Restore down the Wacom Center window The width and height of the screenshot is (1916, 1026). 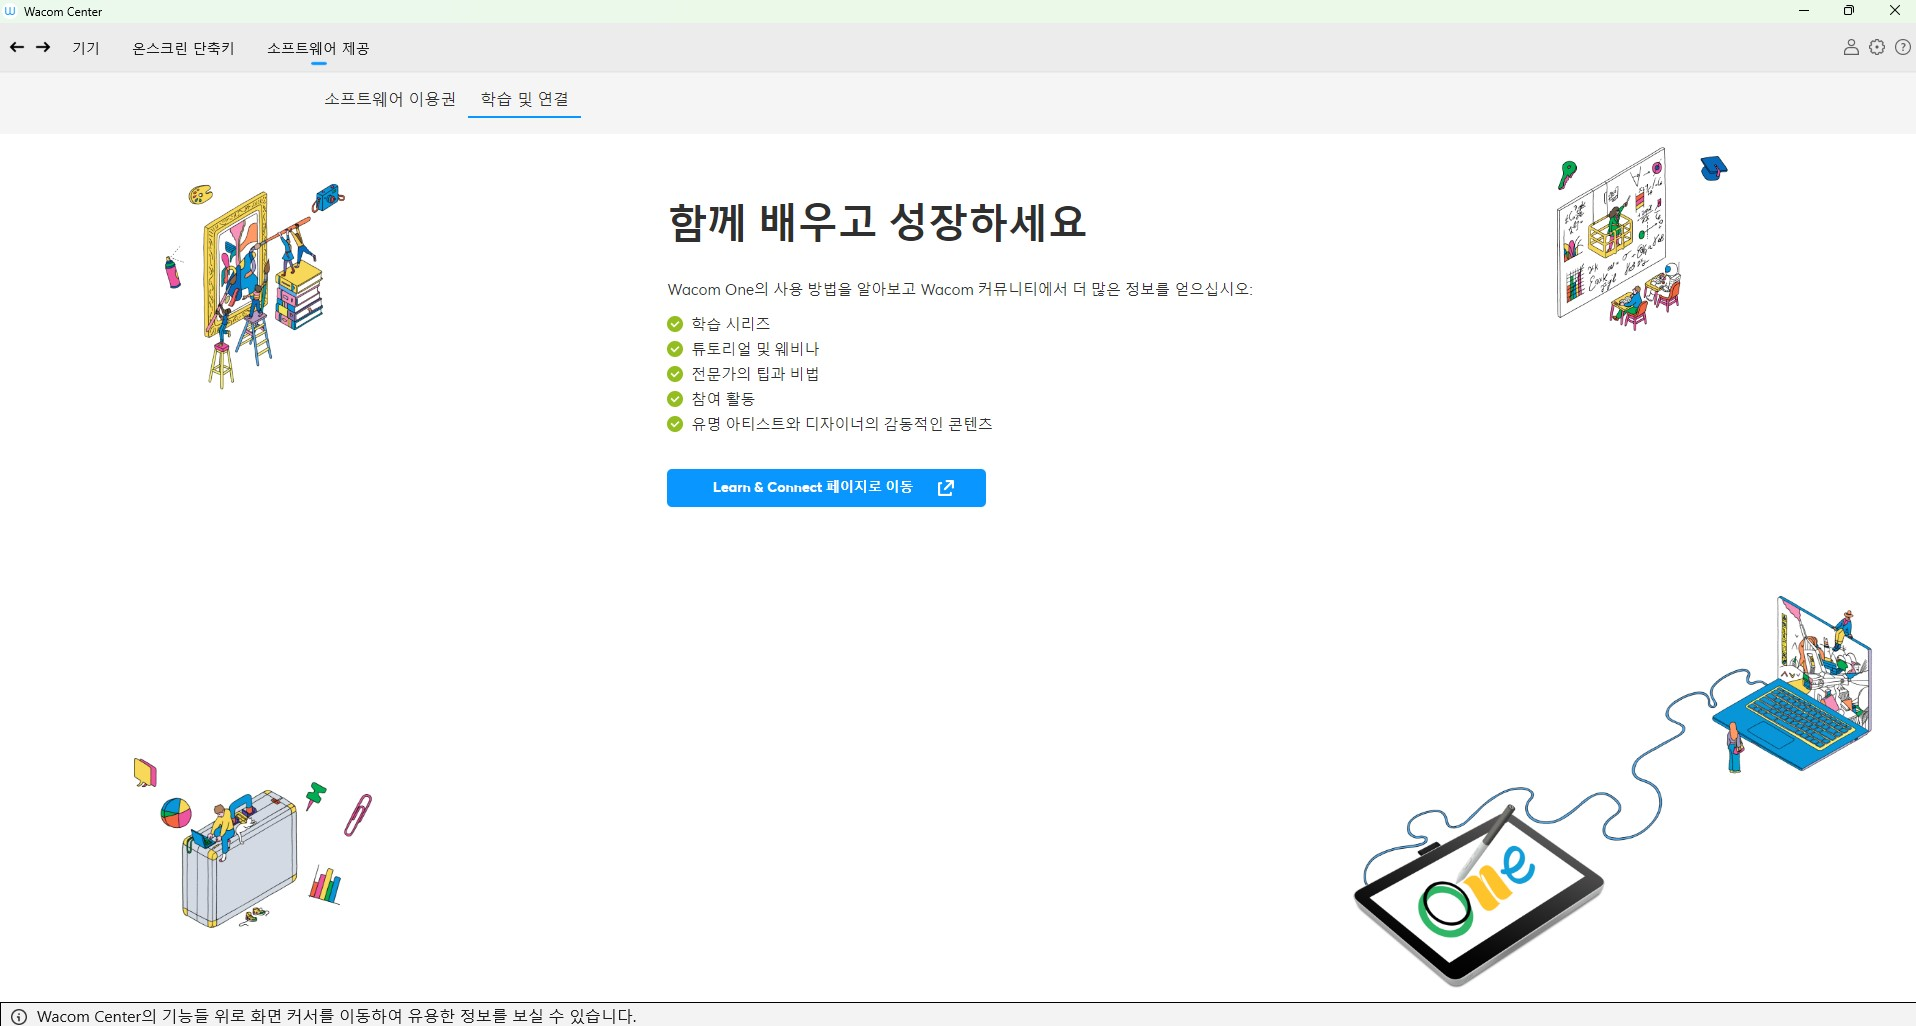pos(1849,11)
